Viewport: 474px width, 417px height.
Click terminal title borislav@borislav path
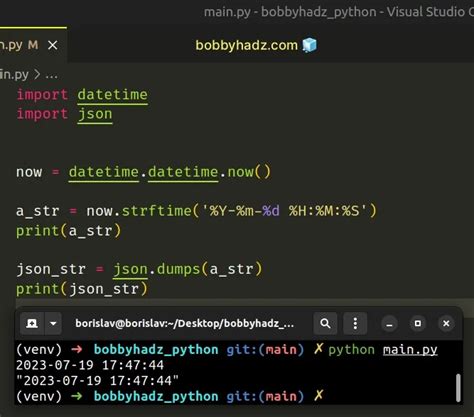(185, 323)
